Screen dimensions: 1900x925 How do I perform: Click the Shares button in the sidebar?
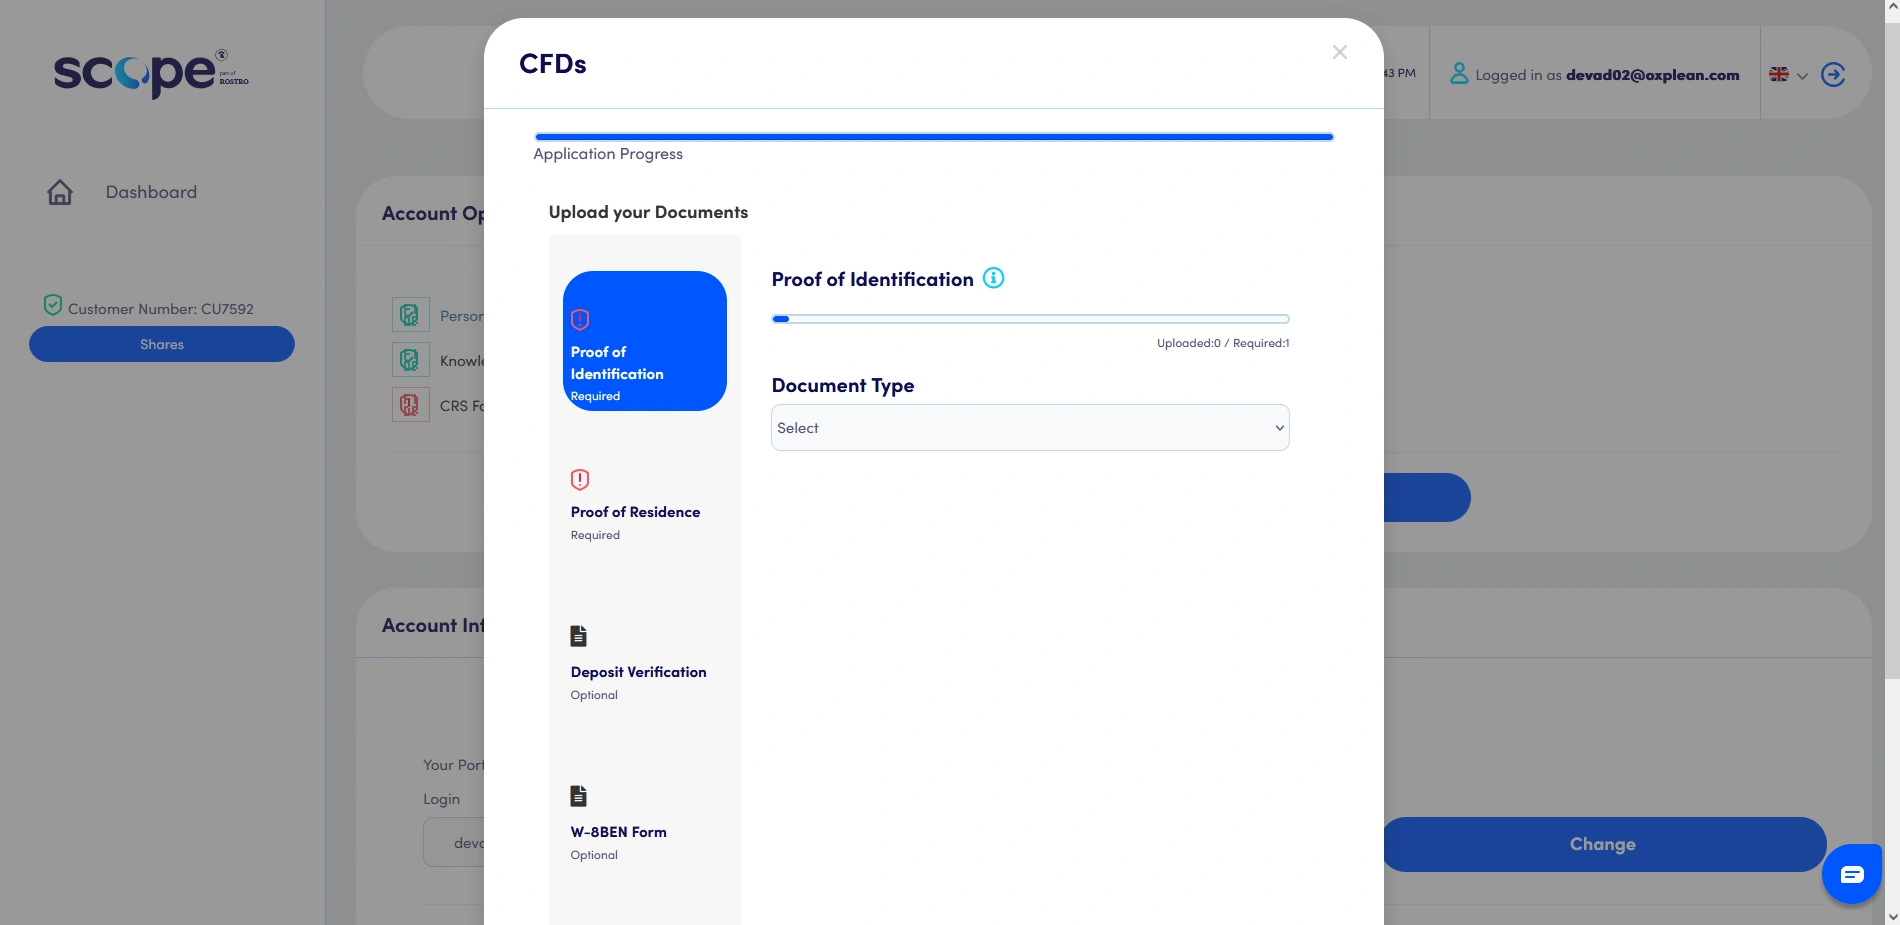coord(161,343)
